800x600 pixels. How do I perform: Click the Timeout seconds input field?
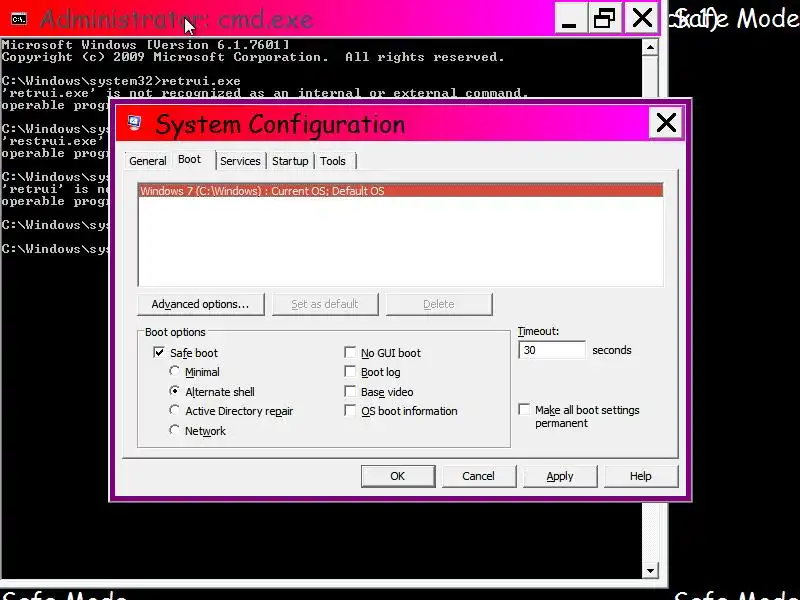(552, 350)
